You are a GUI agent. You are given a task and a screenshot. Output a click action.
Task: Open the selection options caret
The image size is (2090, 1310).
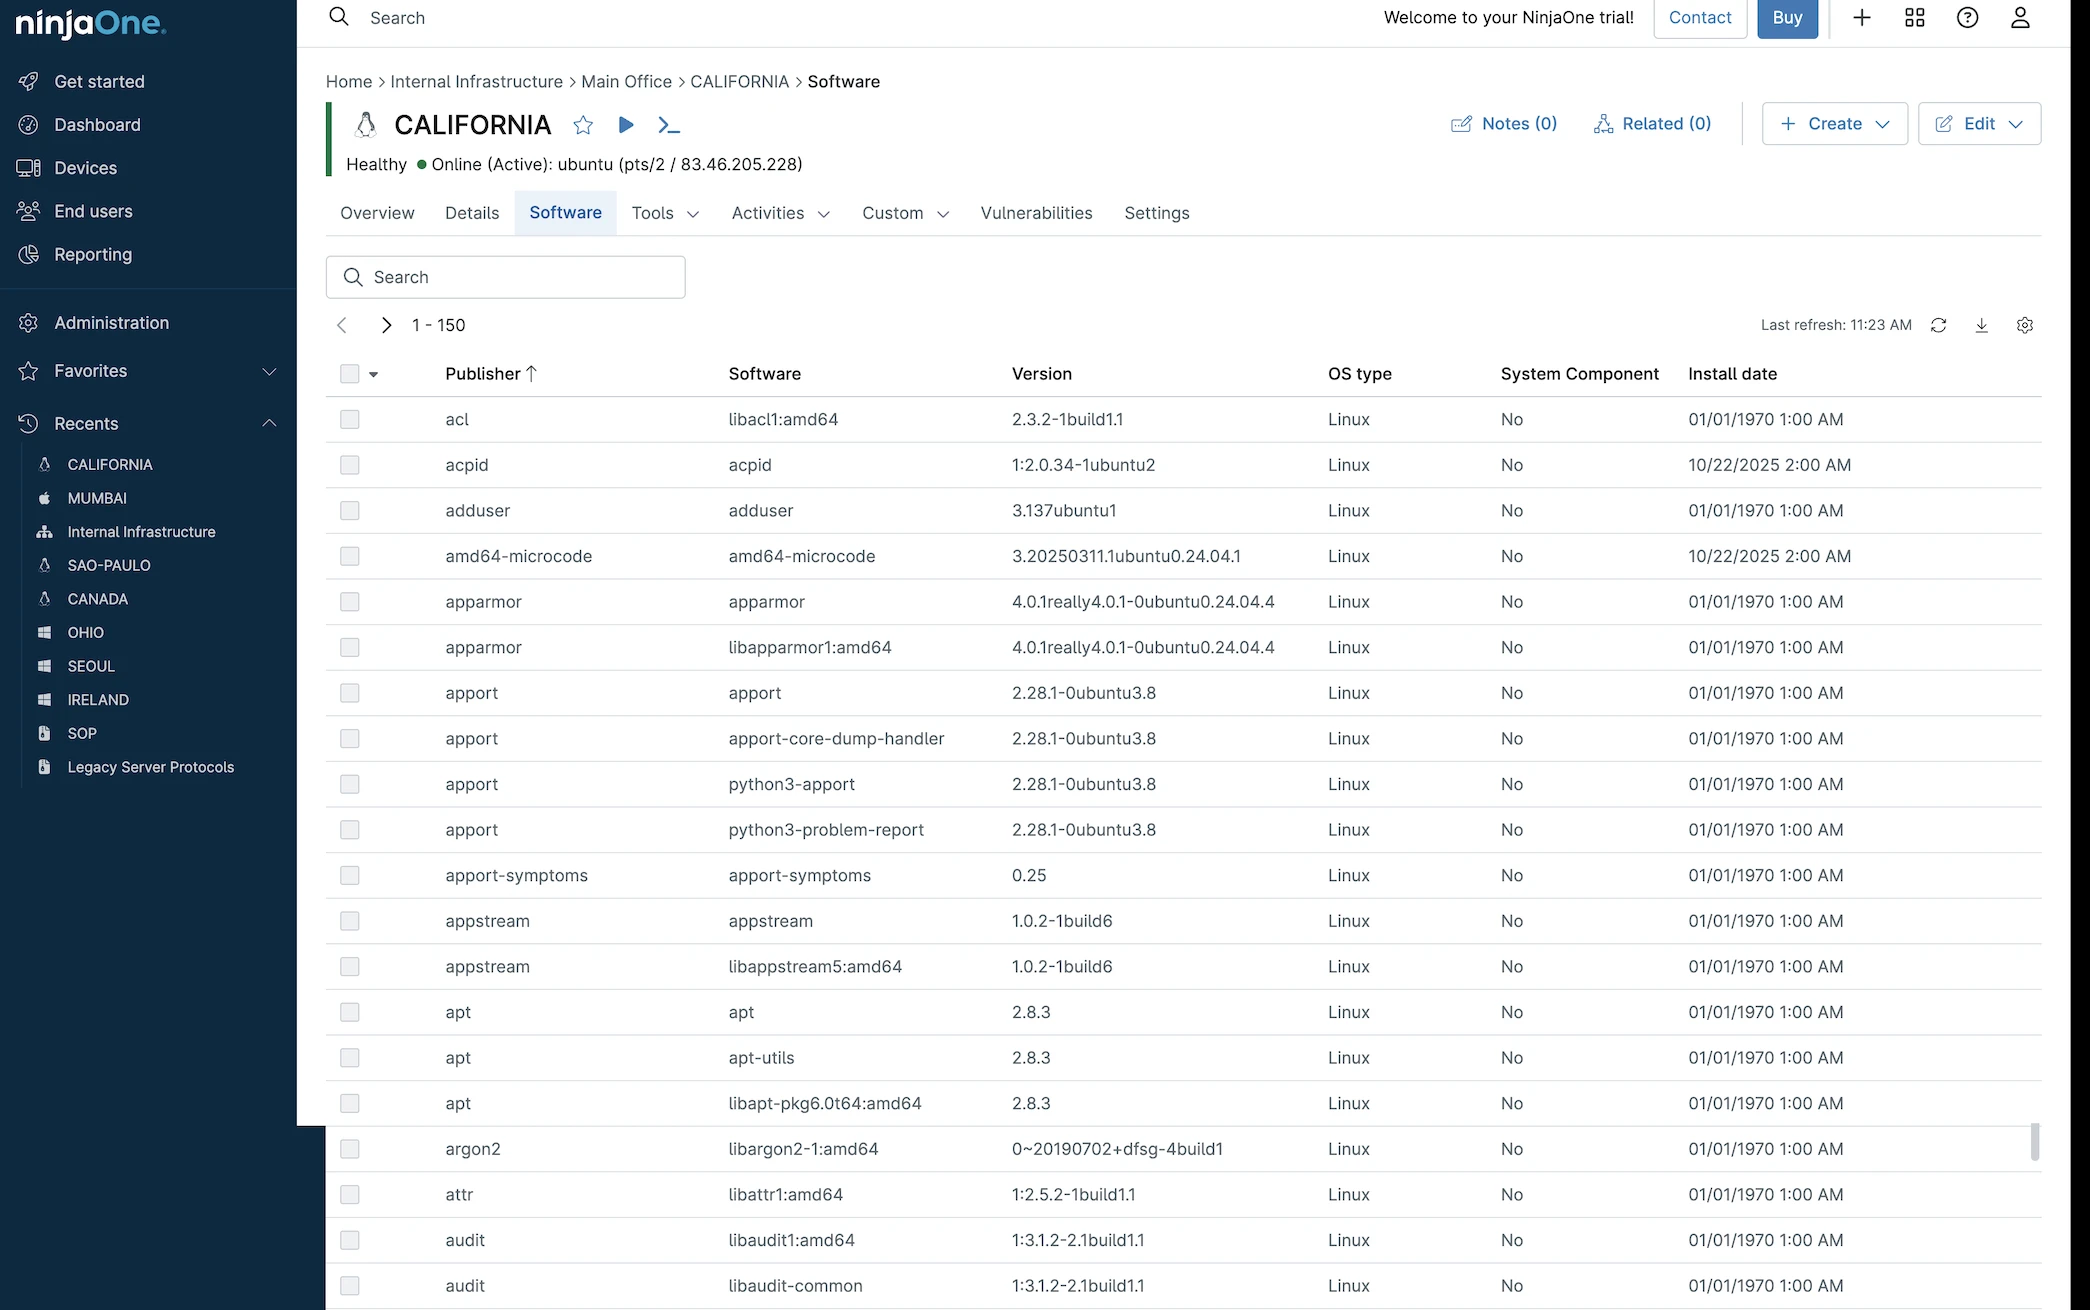[x=374, y=375]
